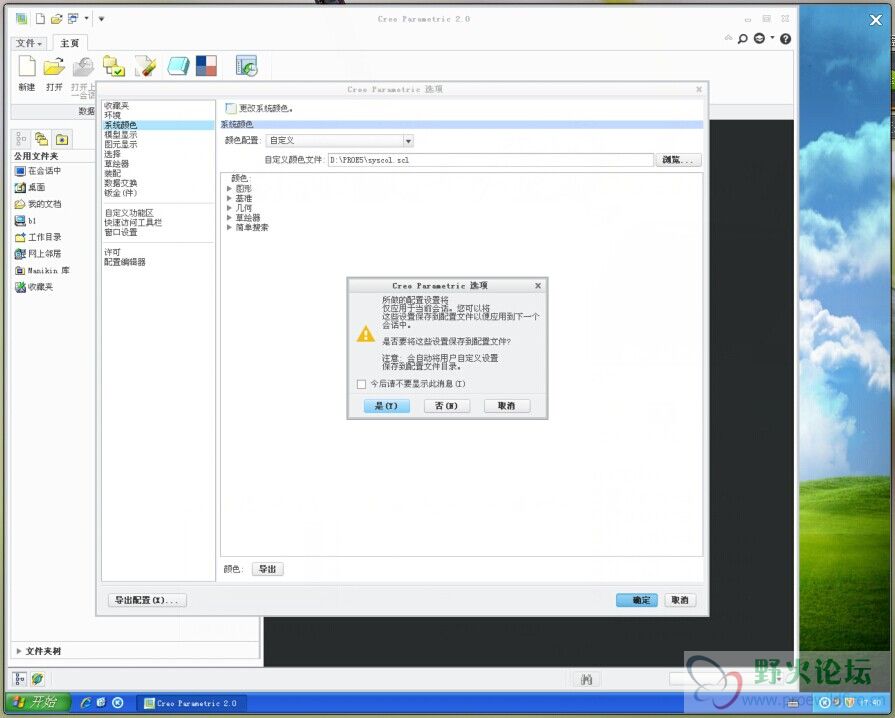The height and width of the screenshot is (718, 895).
Task: Click the favorites tab icon in navigator
Action: (62, 139)
